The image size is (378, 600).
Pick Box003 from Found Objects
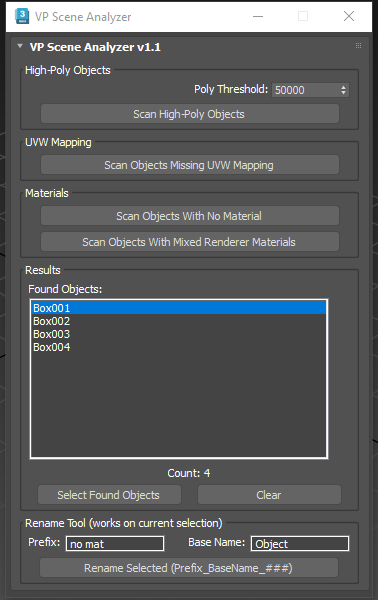tap(179, 334)
